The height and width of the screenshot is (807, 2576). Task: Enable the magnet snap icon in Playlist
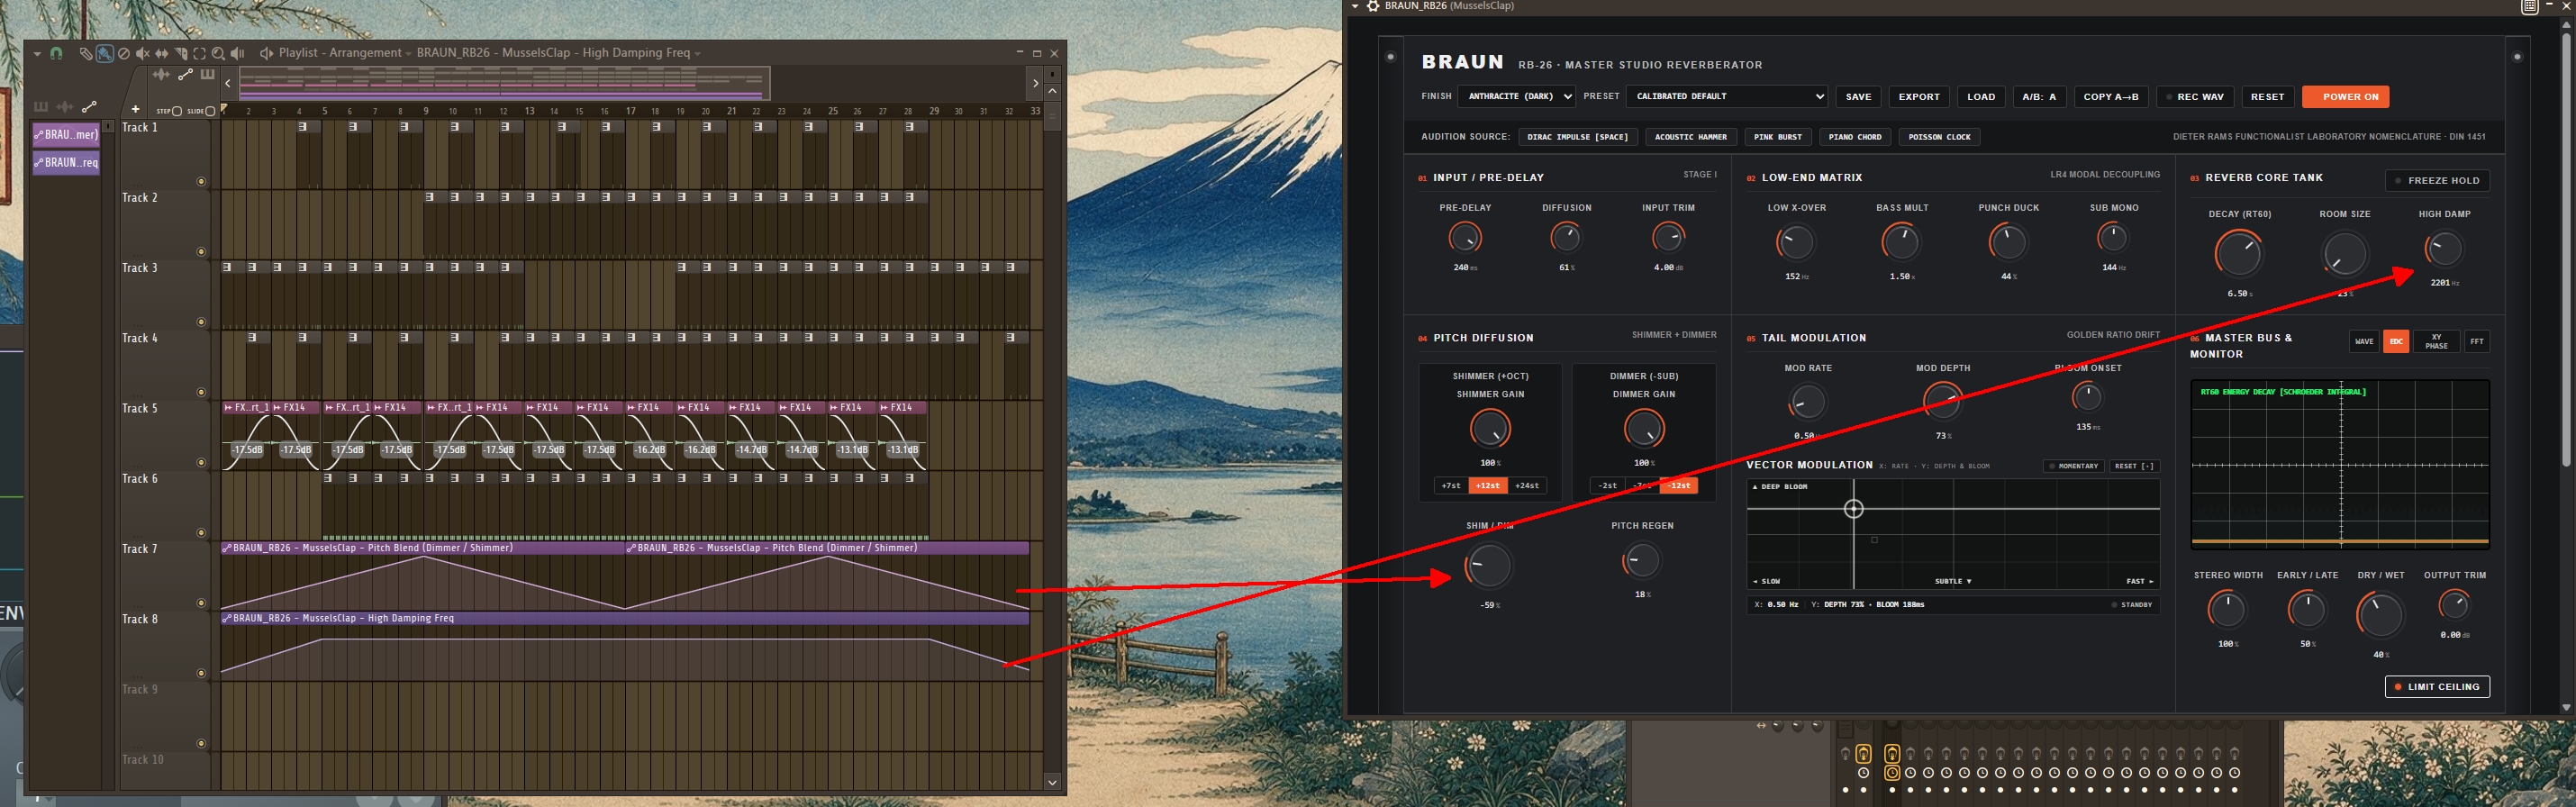pyautogui.click(x=57, y=54)
